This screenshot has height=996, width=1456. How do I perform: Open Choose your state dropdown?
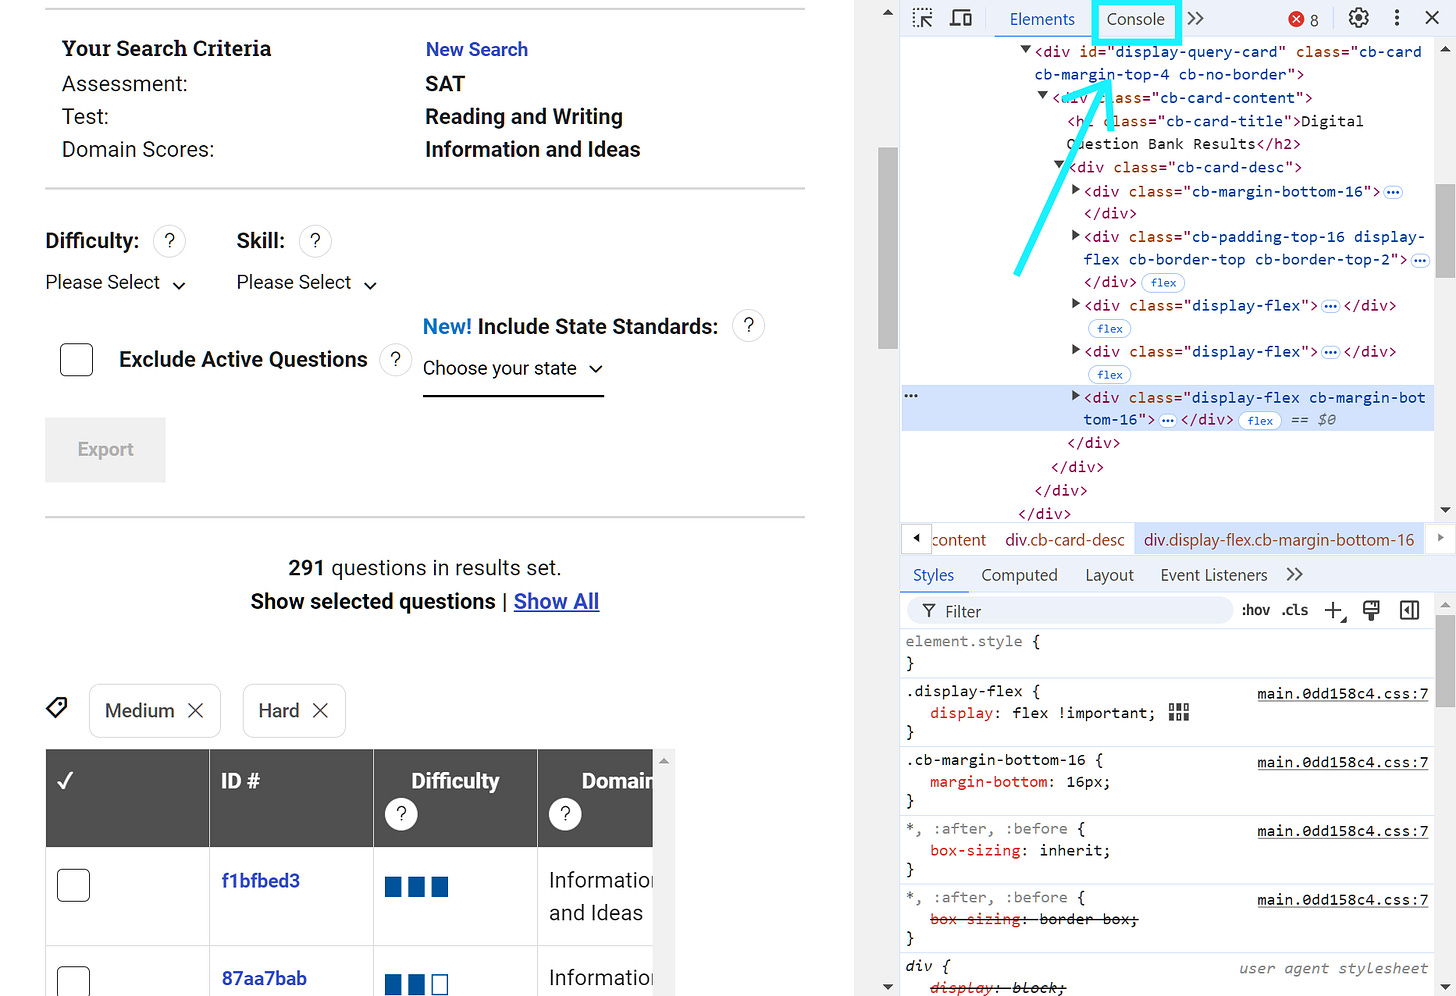[x=513, y=369]
